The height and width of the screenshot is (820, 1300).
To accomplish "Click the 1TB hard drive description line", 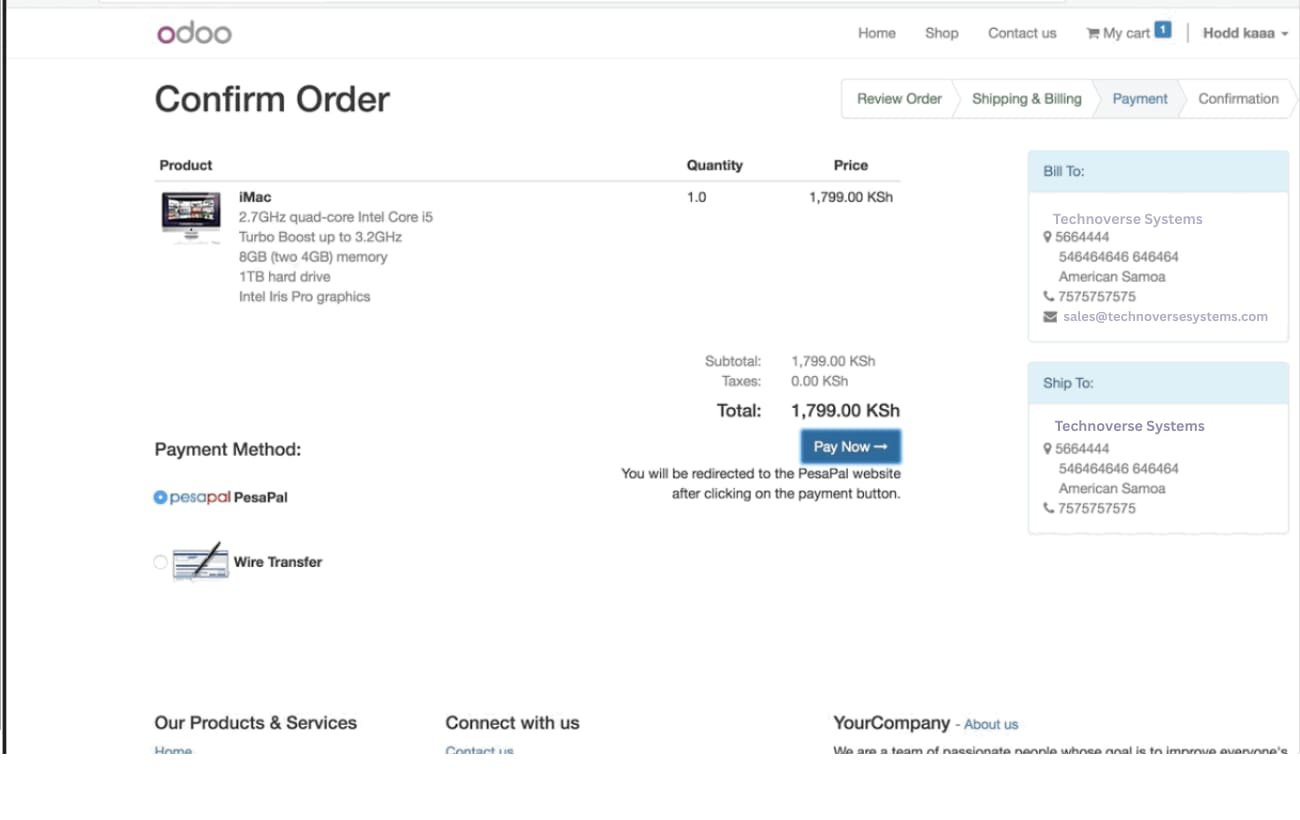I will pos(284,277).
